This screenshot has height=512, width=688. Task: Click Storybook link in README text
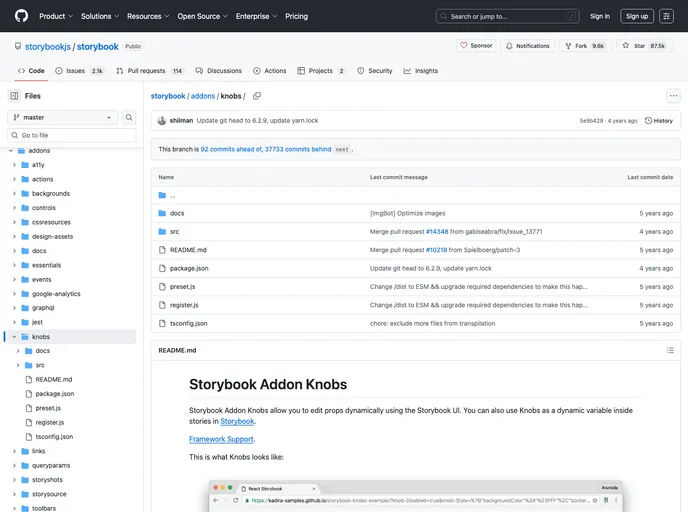[237, 421]
